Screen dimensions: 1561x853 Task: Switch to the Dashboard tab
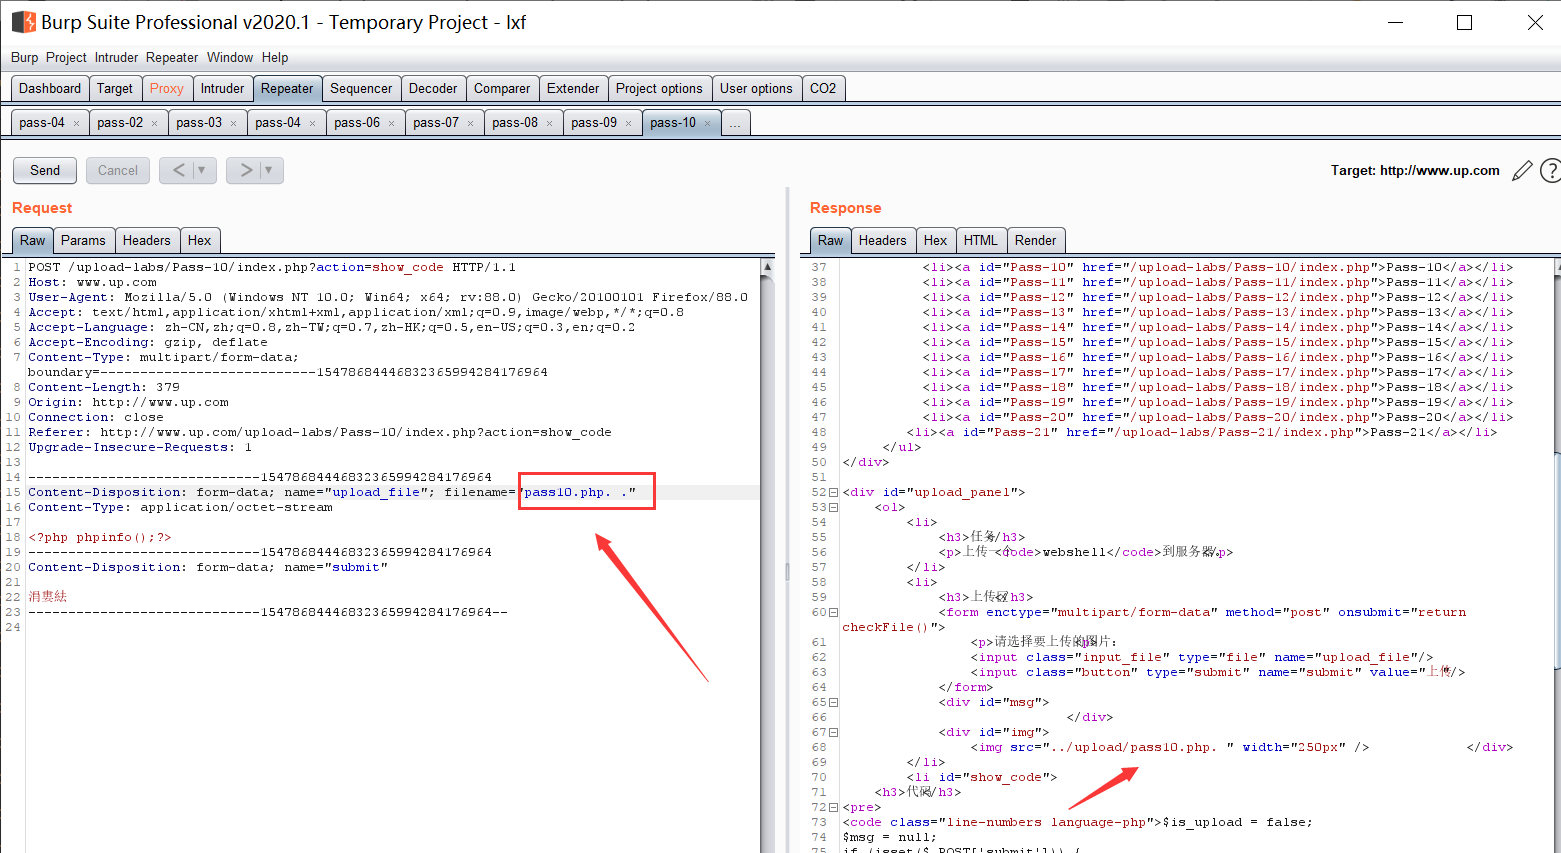pyautogui.click(x=50, y=88)
